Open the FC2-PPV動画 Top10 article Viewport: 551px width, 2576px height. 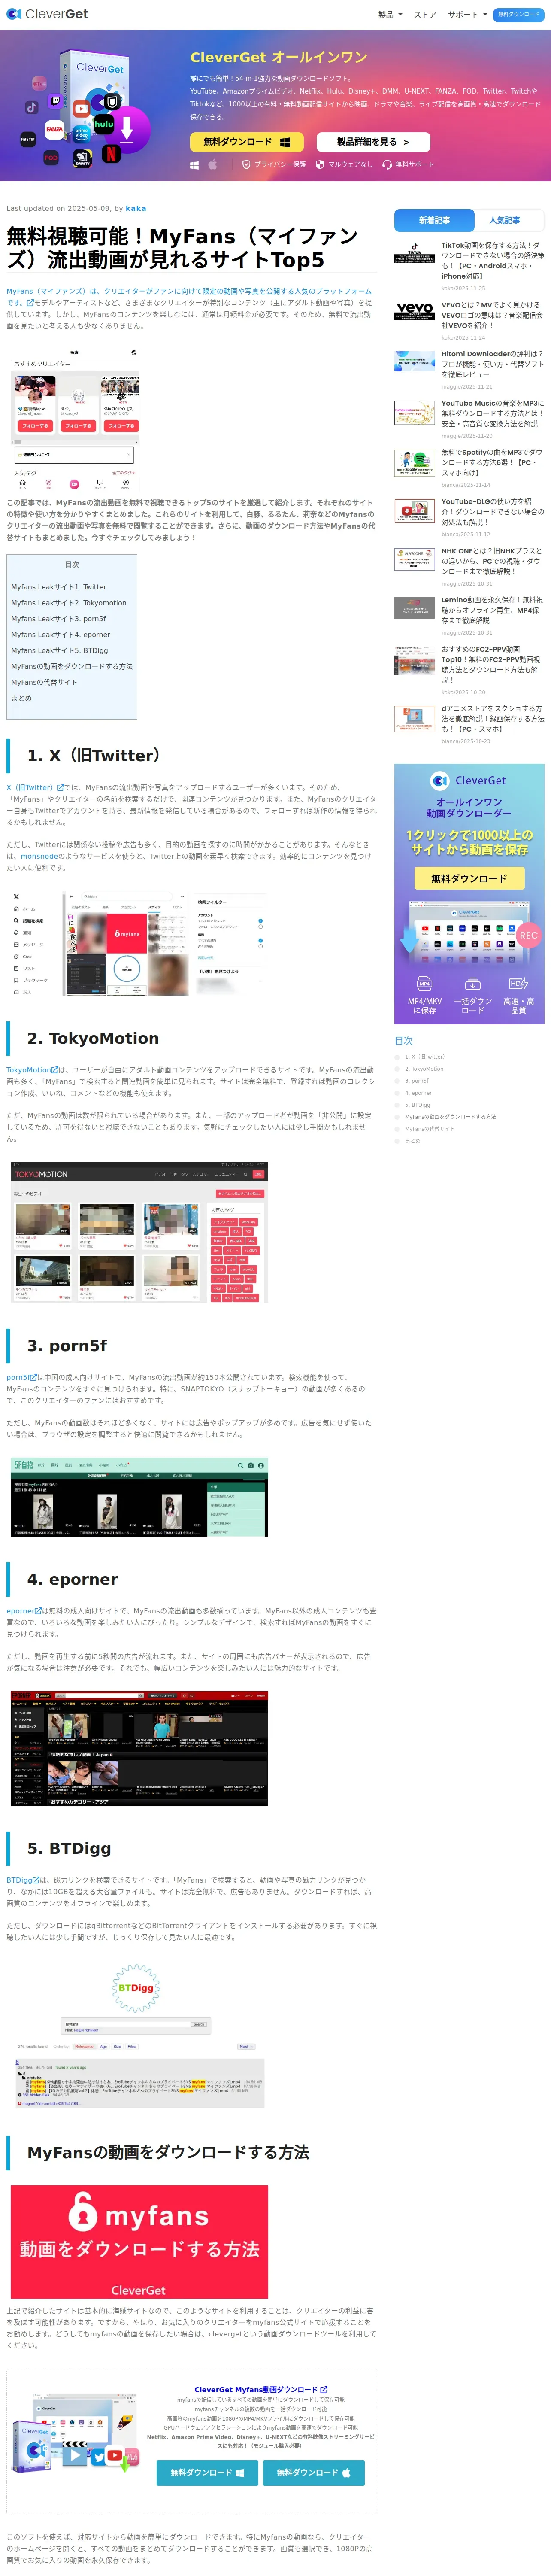point(492,664)
